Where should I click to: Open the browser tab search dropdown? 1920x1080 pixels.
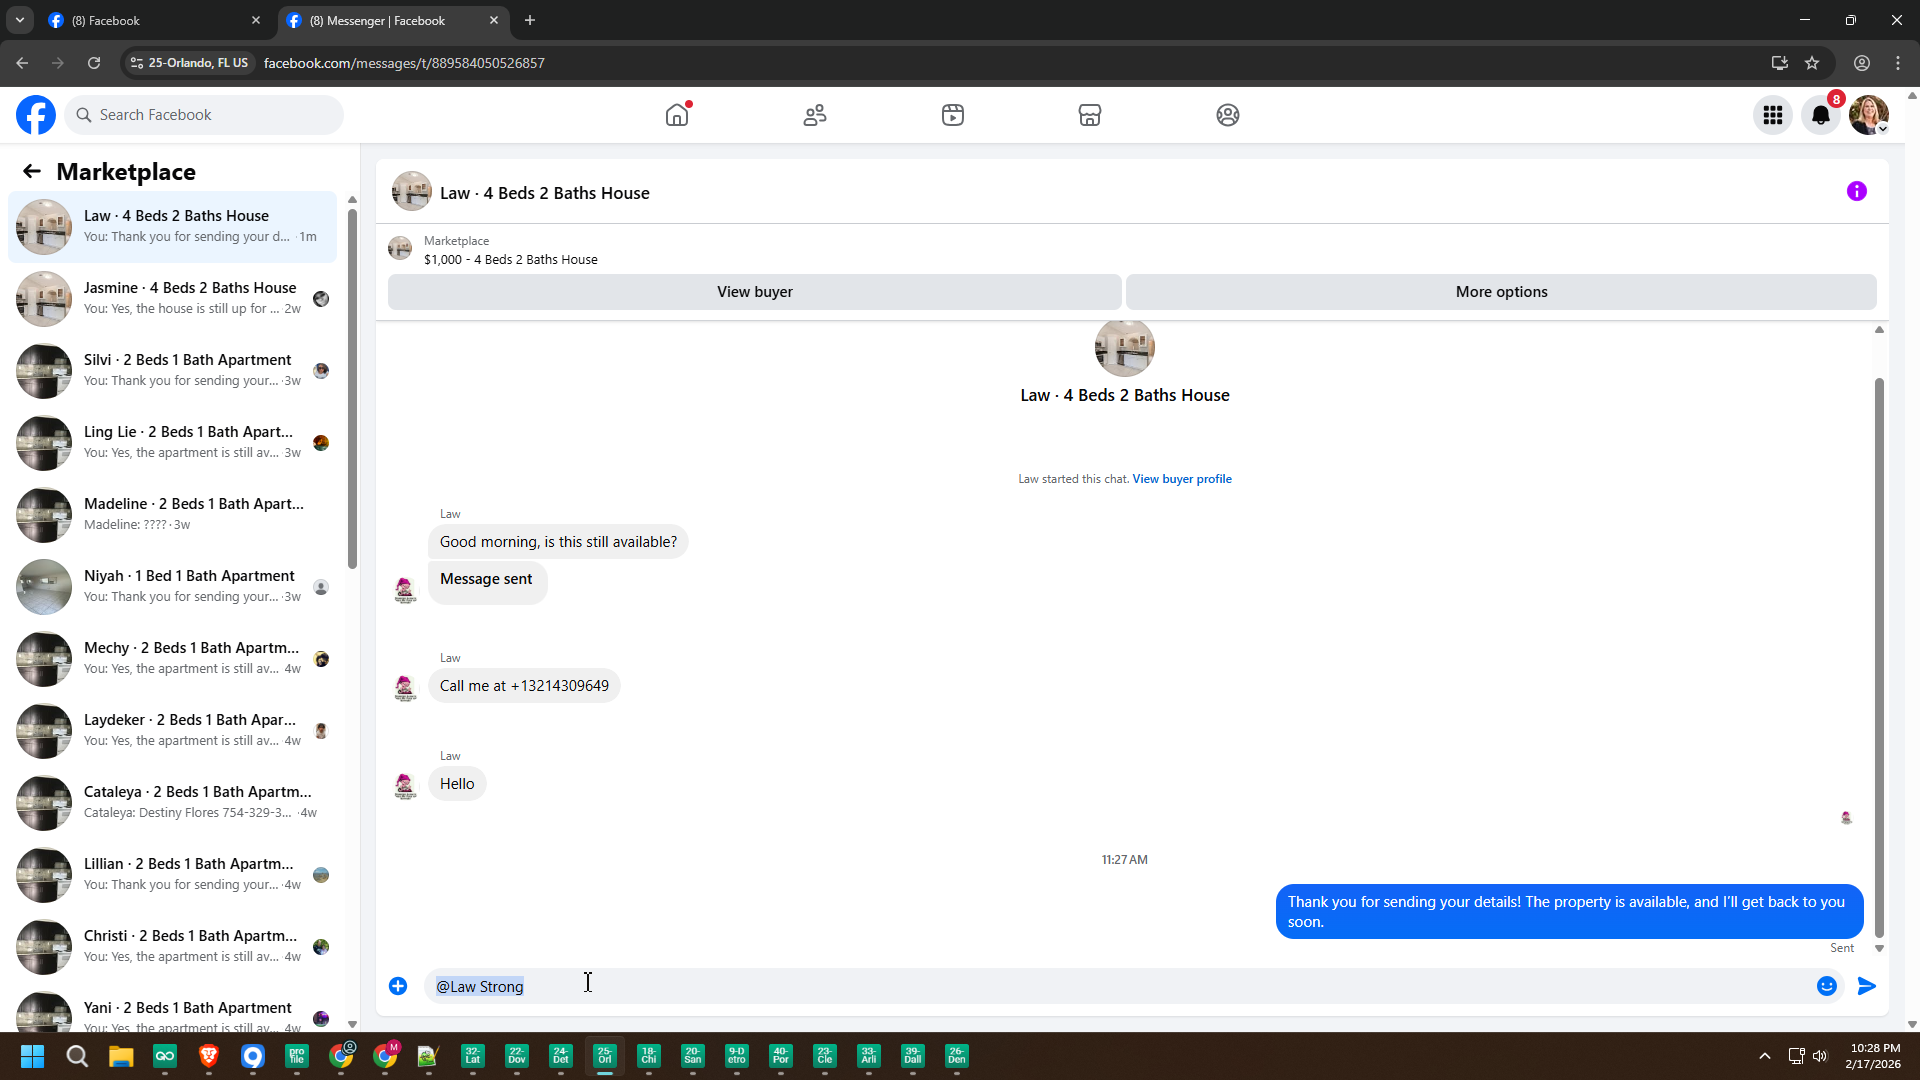coord(19,20)
